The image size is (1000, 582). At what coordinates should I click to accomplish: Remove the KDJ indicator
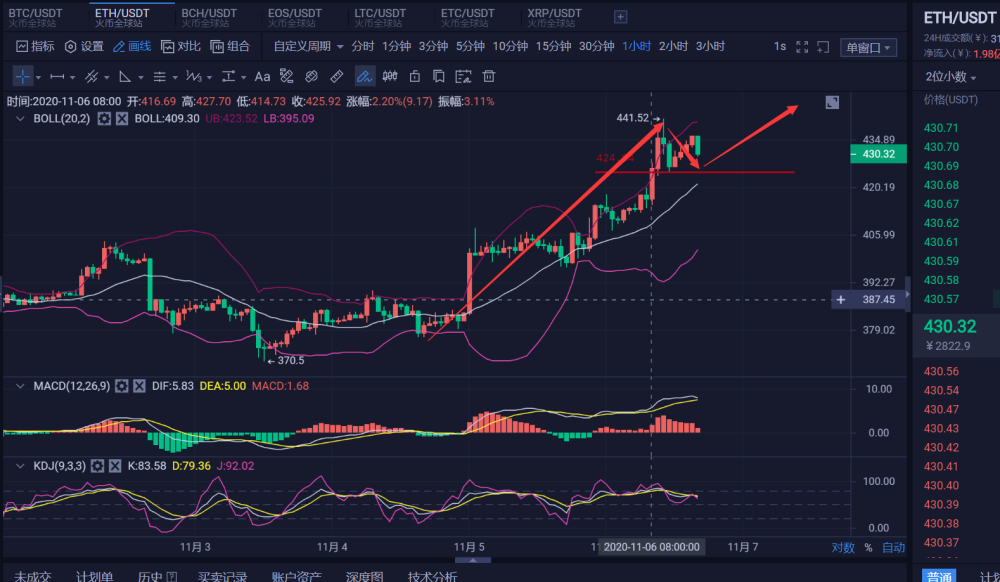click(x=115, y=466)
